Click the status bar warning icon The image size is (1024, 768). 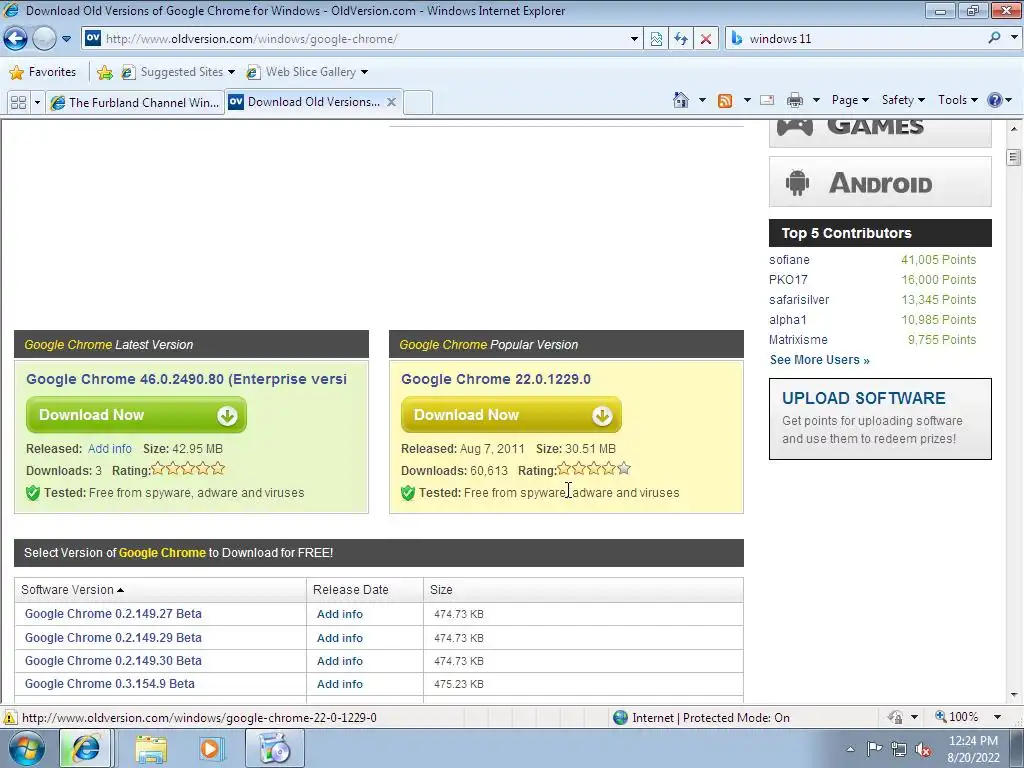pyautogui.click(x=10, y=717)
